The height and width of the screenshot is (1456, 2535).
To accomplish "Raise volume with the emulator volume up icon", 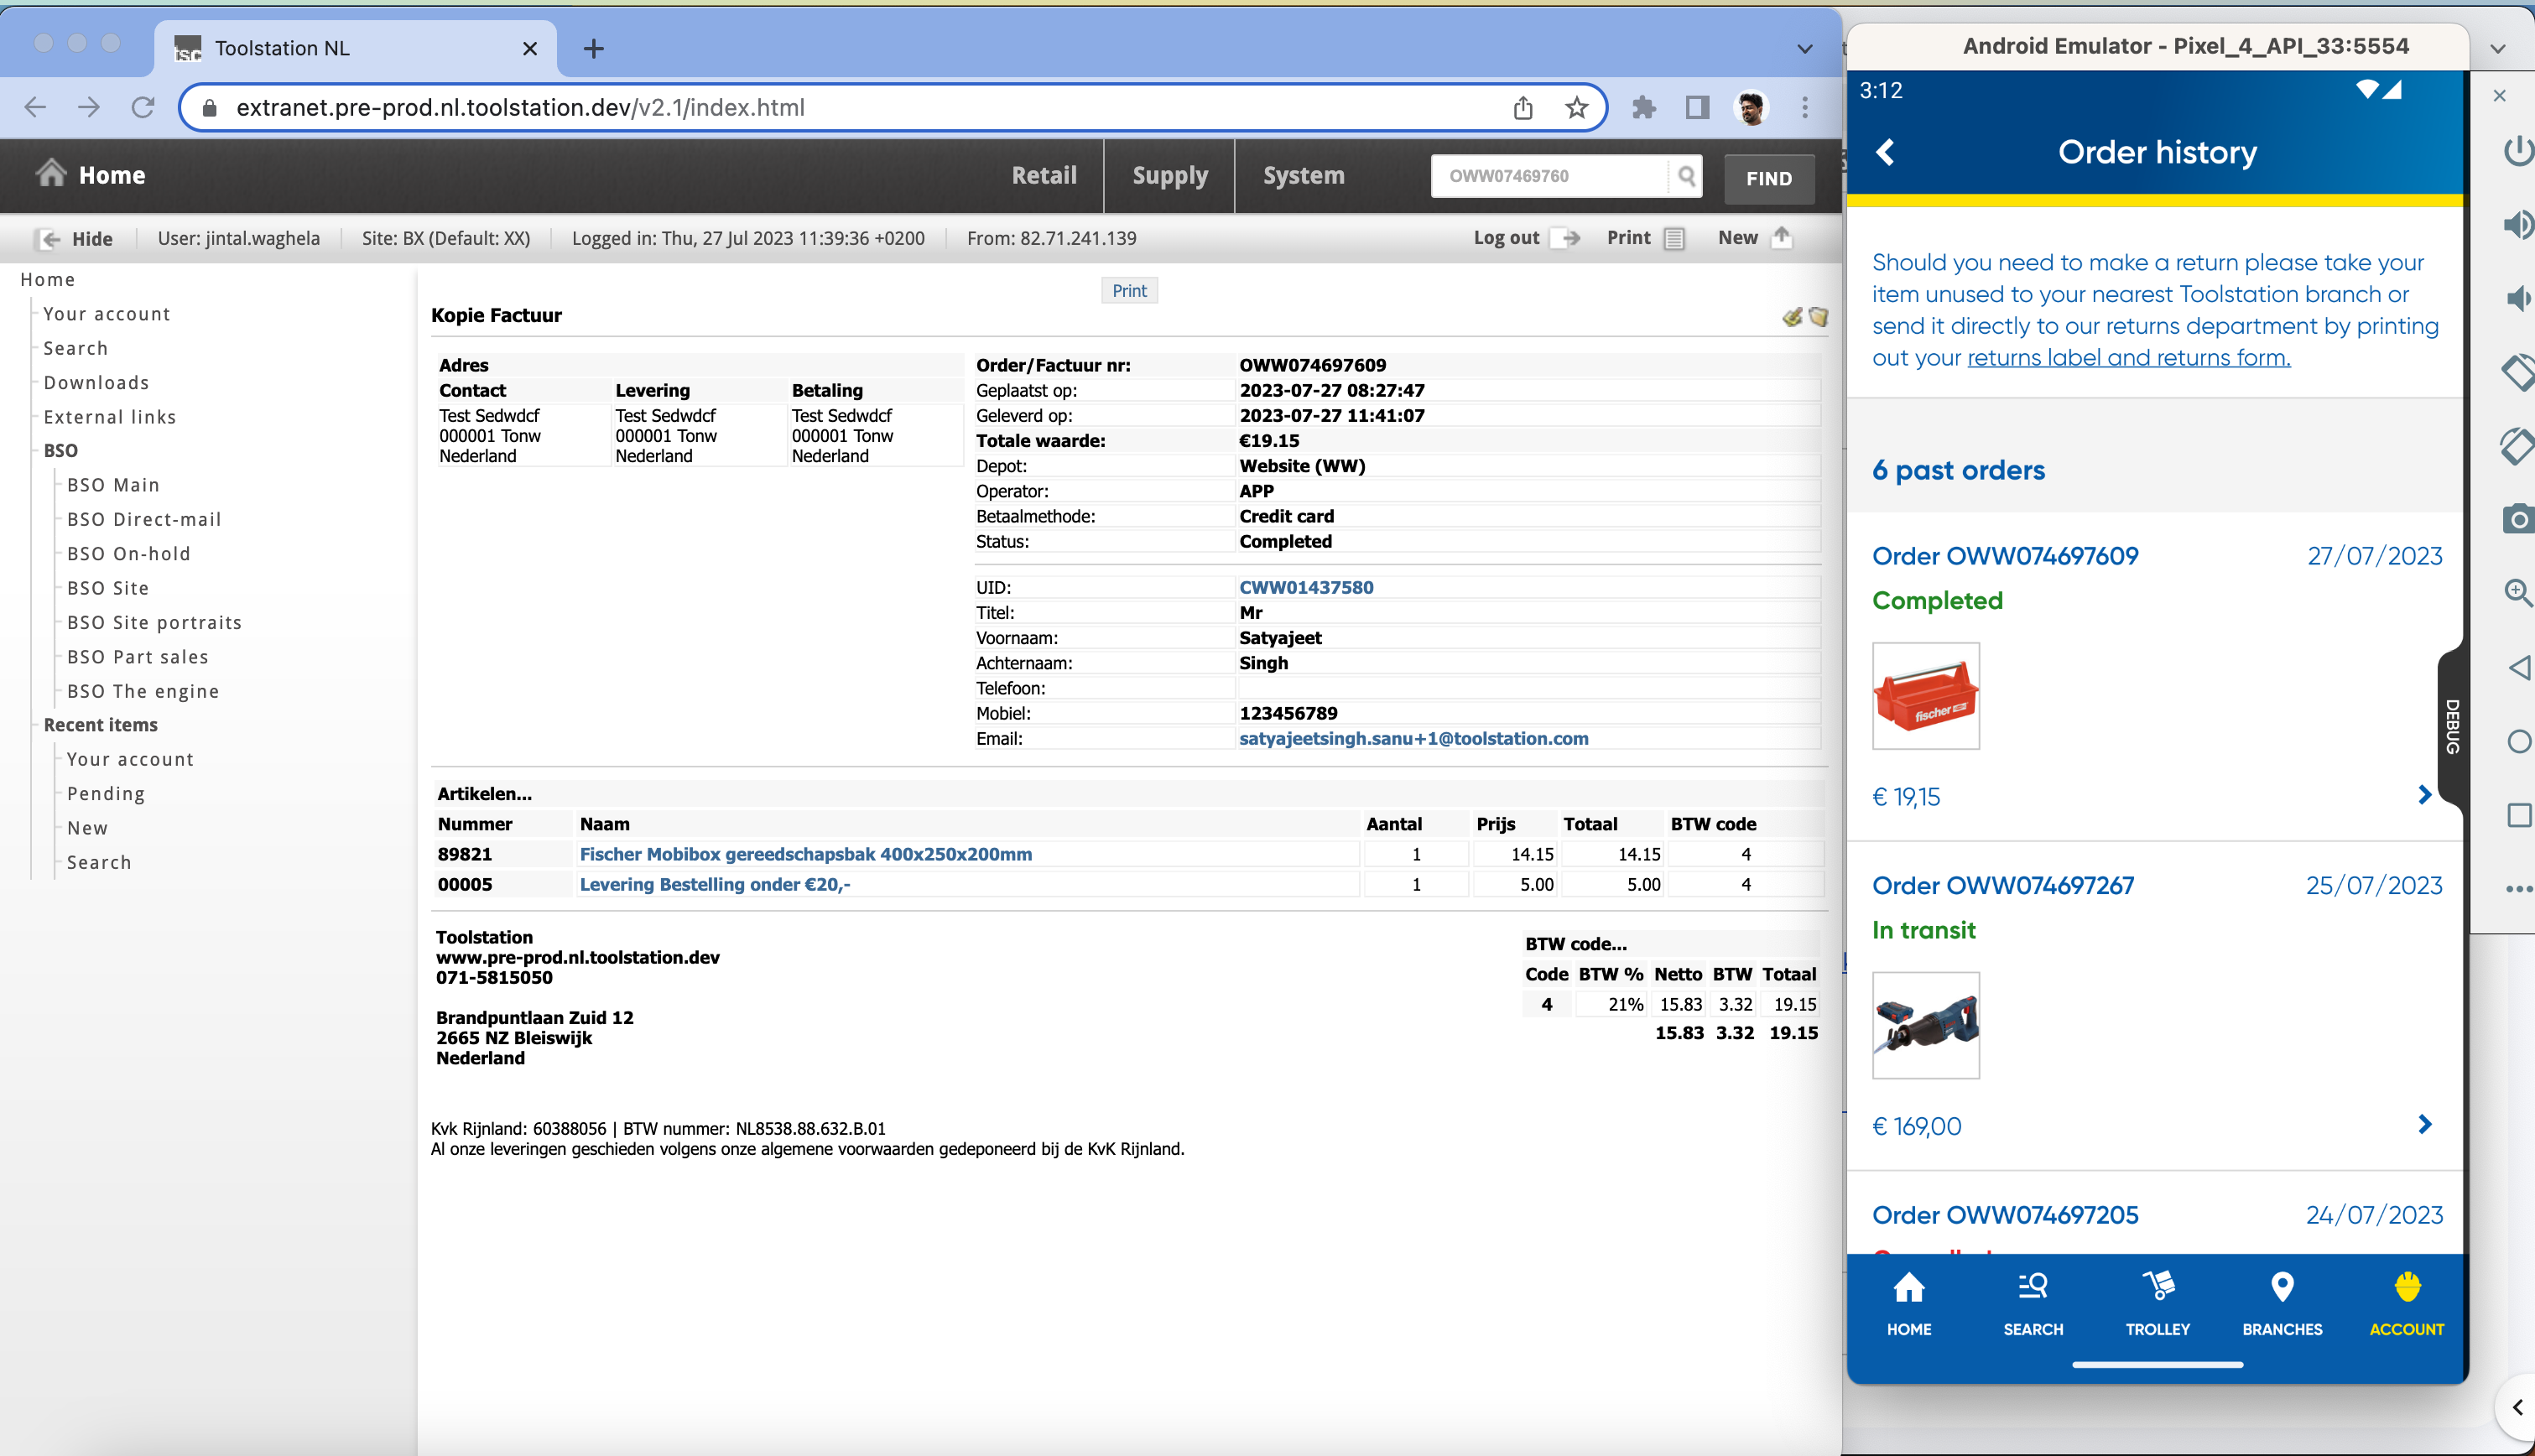I will (2519, 225).
